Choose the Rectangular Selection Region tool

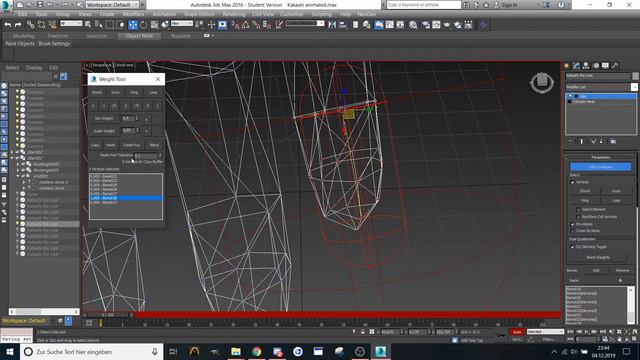[109, 25]
